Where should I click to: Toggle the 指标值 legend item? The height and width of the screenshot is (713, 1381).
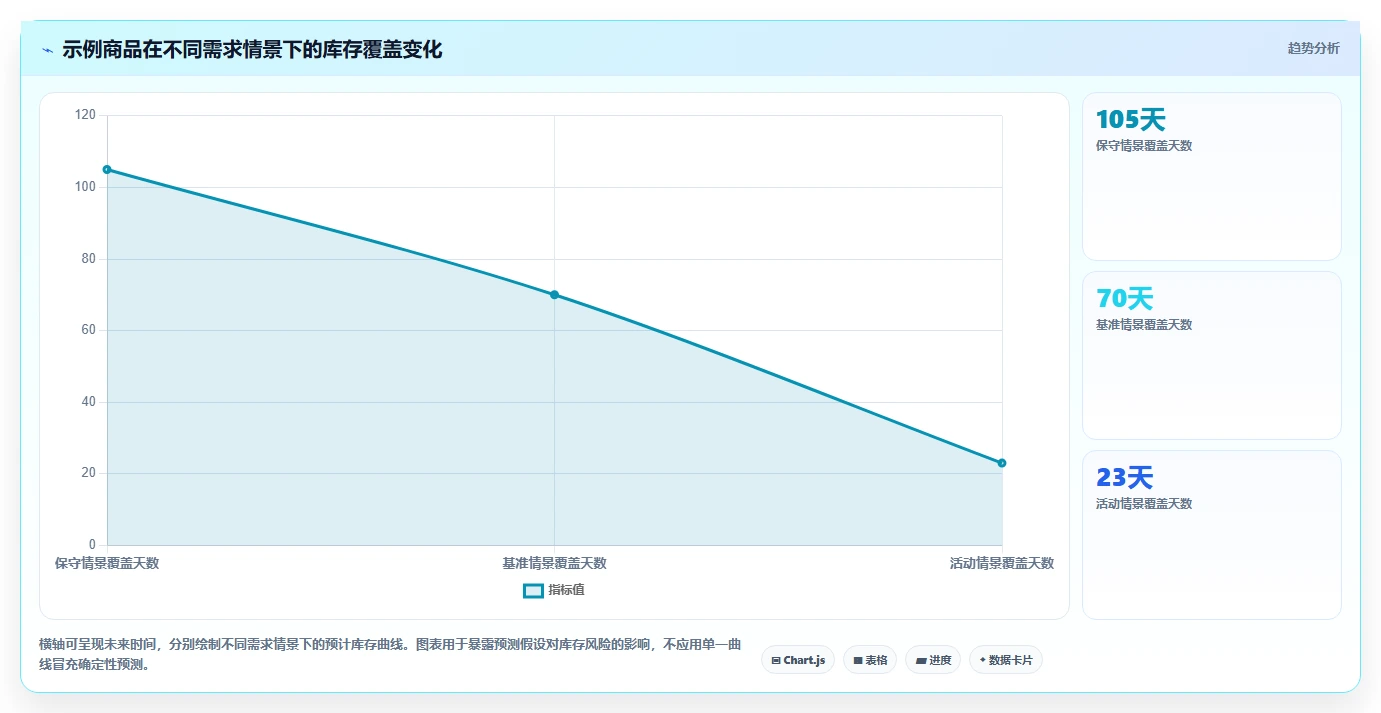tap(554, 590)
